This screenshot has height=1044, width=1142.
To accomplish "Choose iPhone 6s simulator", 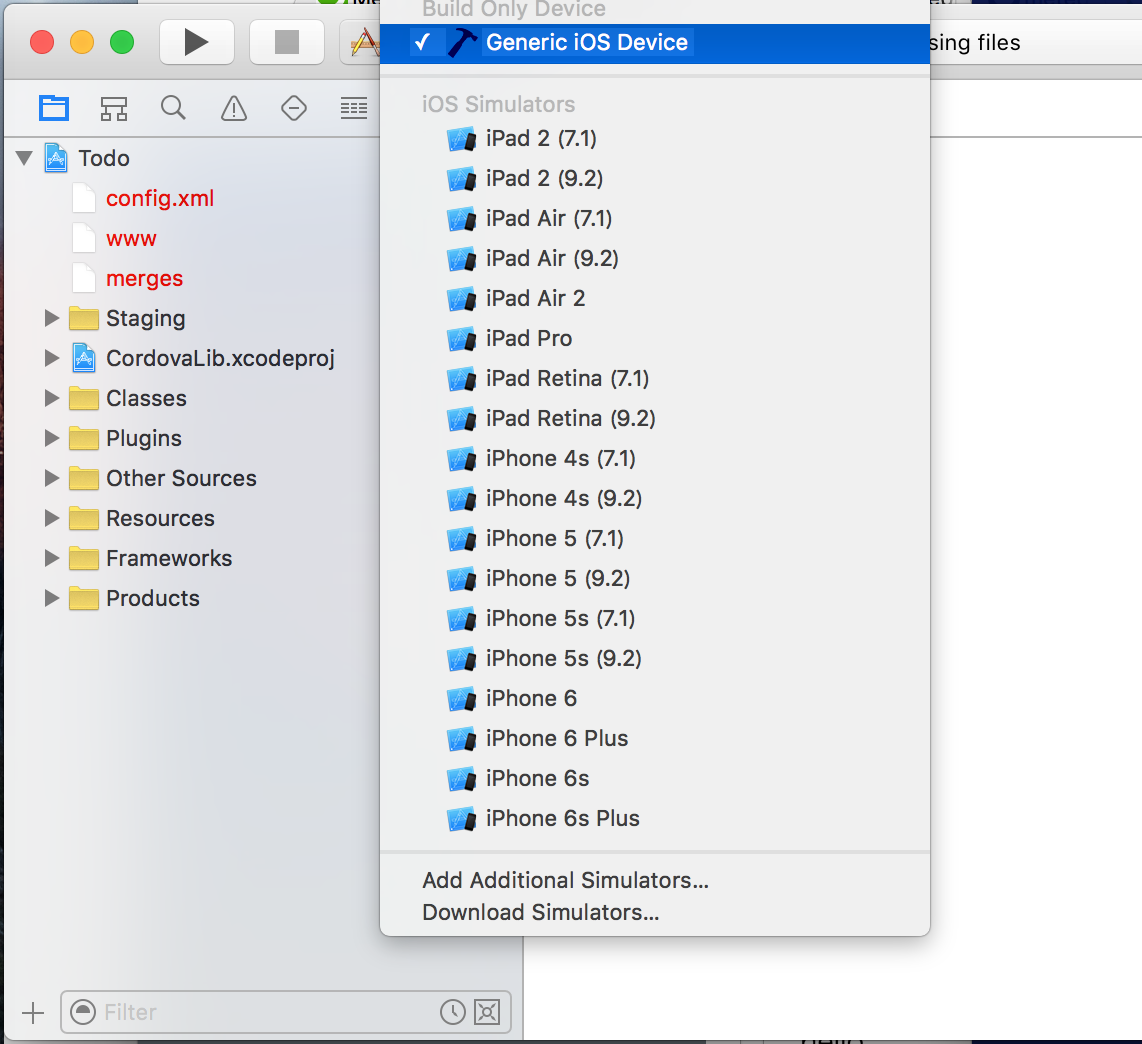I will tap(655, 780).
